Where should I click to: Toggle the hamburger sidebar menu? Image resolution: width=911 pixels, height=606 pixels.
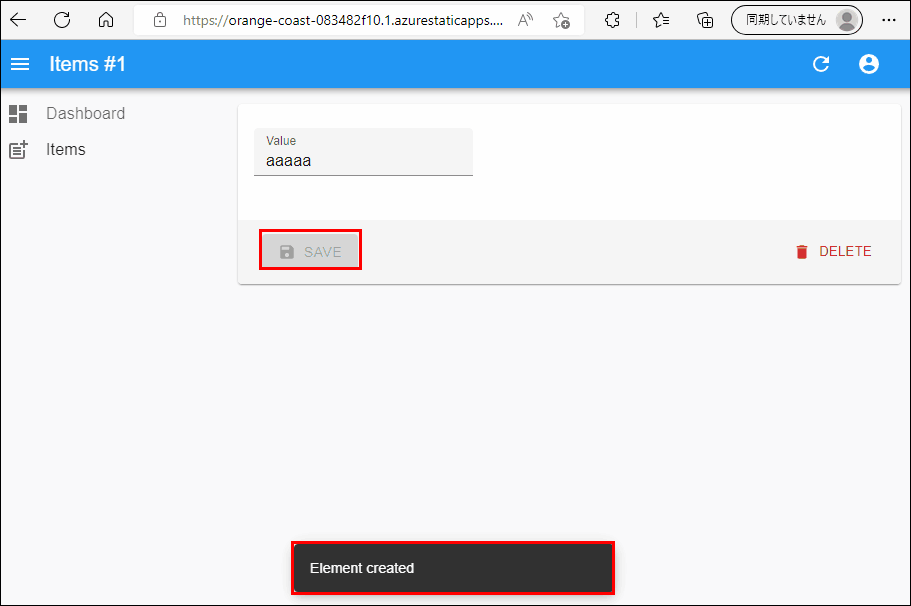(x=20, y=64)
